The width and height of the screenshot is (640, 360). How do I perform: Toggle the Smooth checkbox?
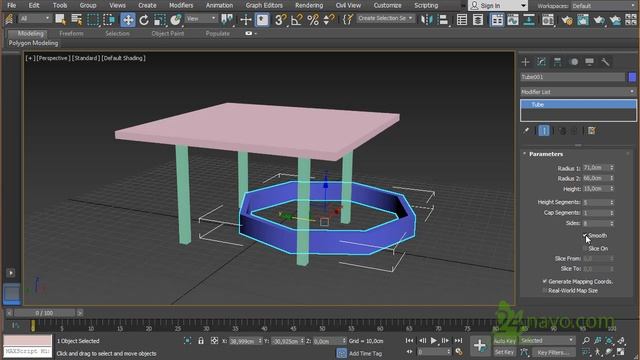click(585, 236)
